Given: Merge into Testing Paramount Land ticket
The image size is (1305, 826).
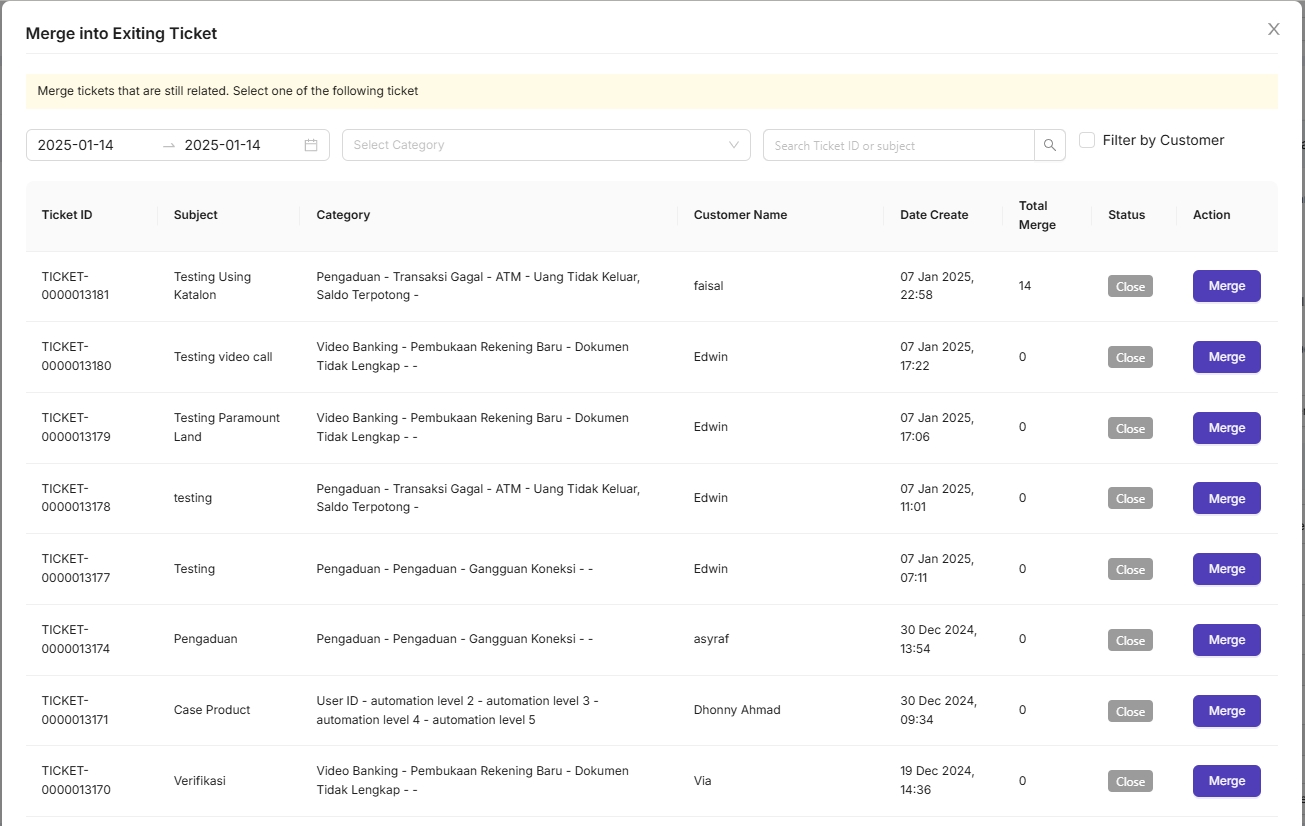Looking at the screenshot, I should tap(1226, 428).
